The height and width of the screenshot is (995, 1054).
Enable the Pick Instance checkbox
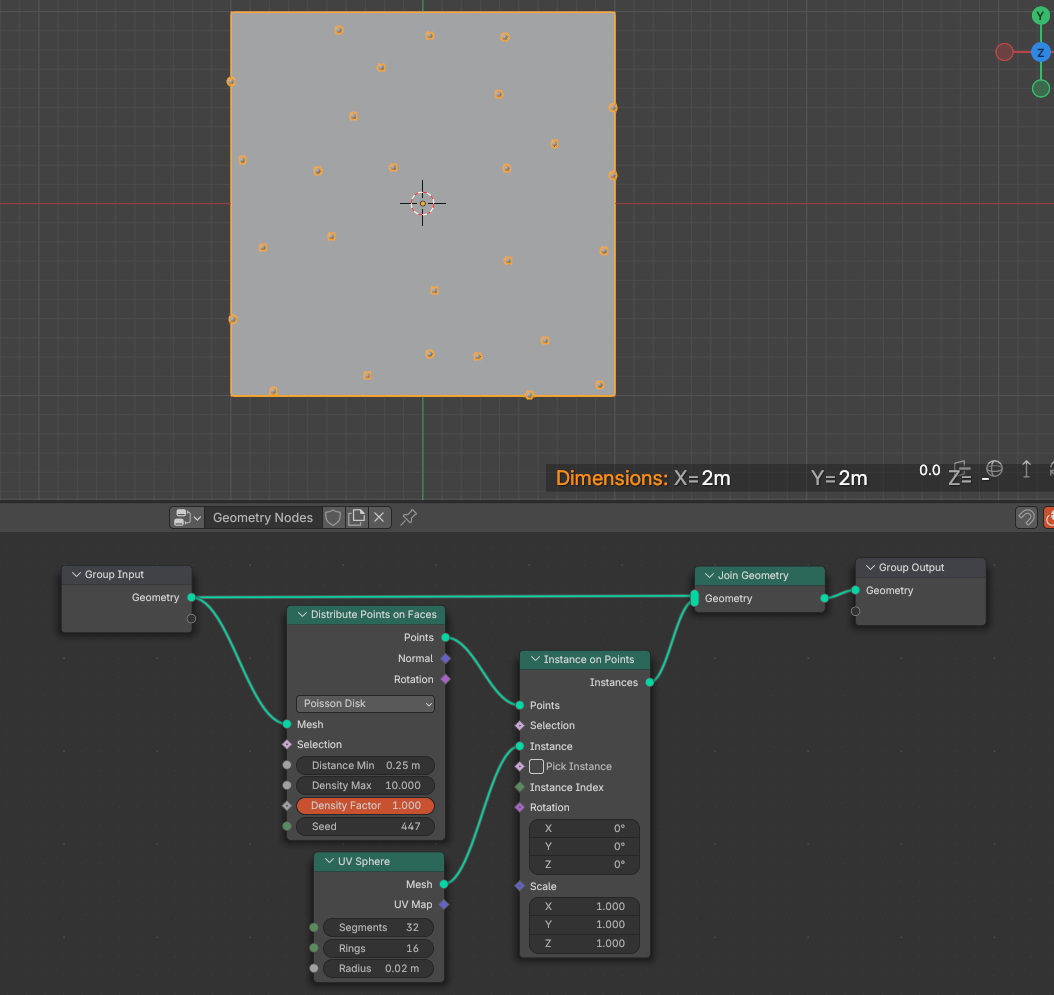coord(536,766)
